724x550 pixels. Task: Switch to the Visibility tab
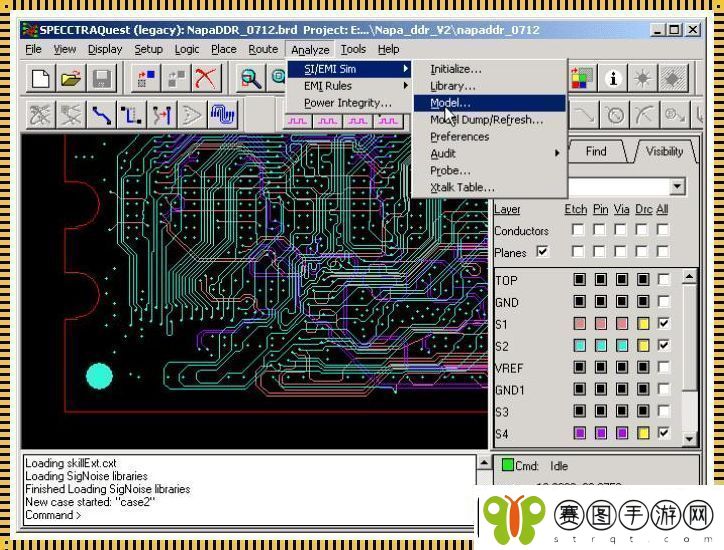[664, 151]
